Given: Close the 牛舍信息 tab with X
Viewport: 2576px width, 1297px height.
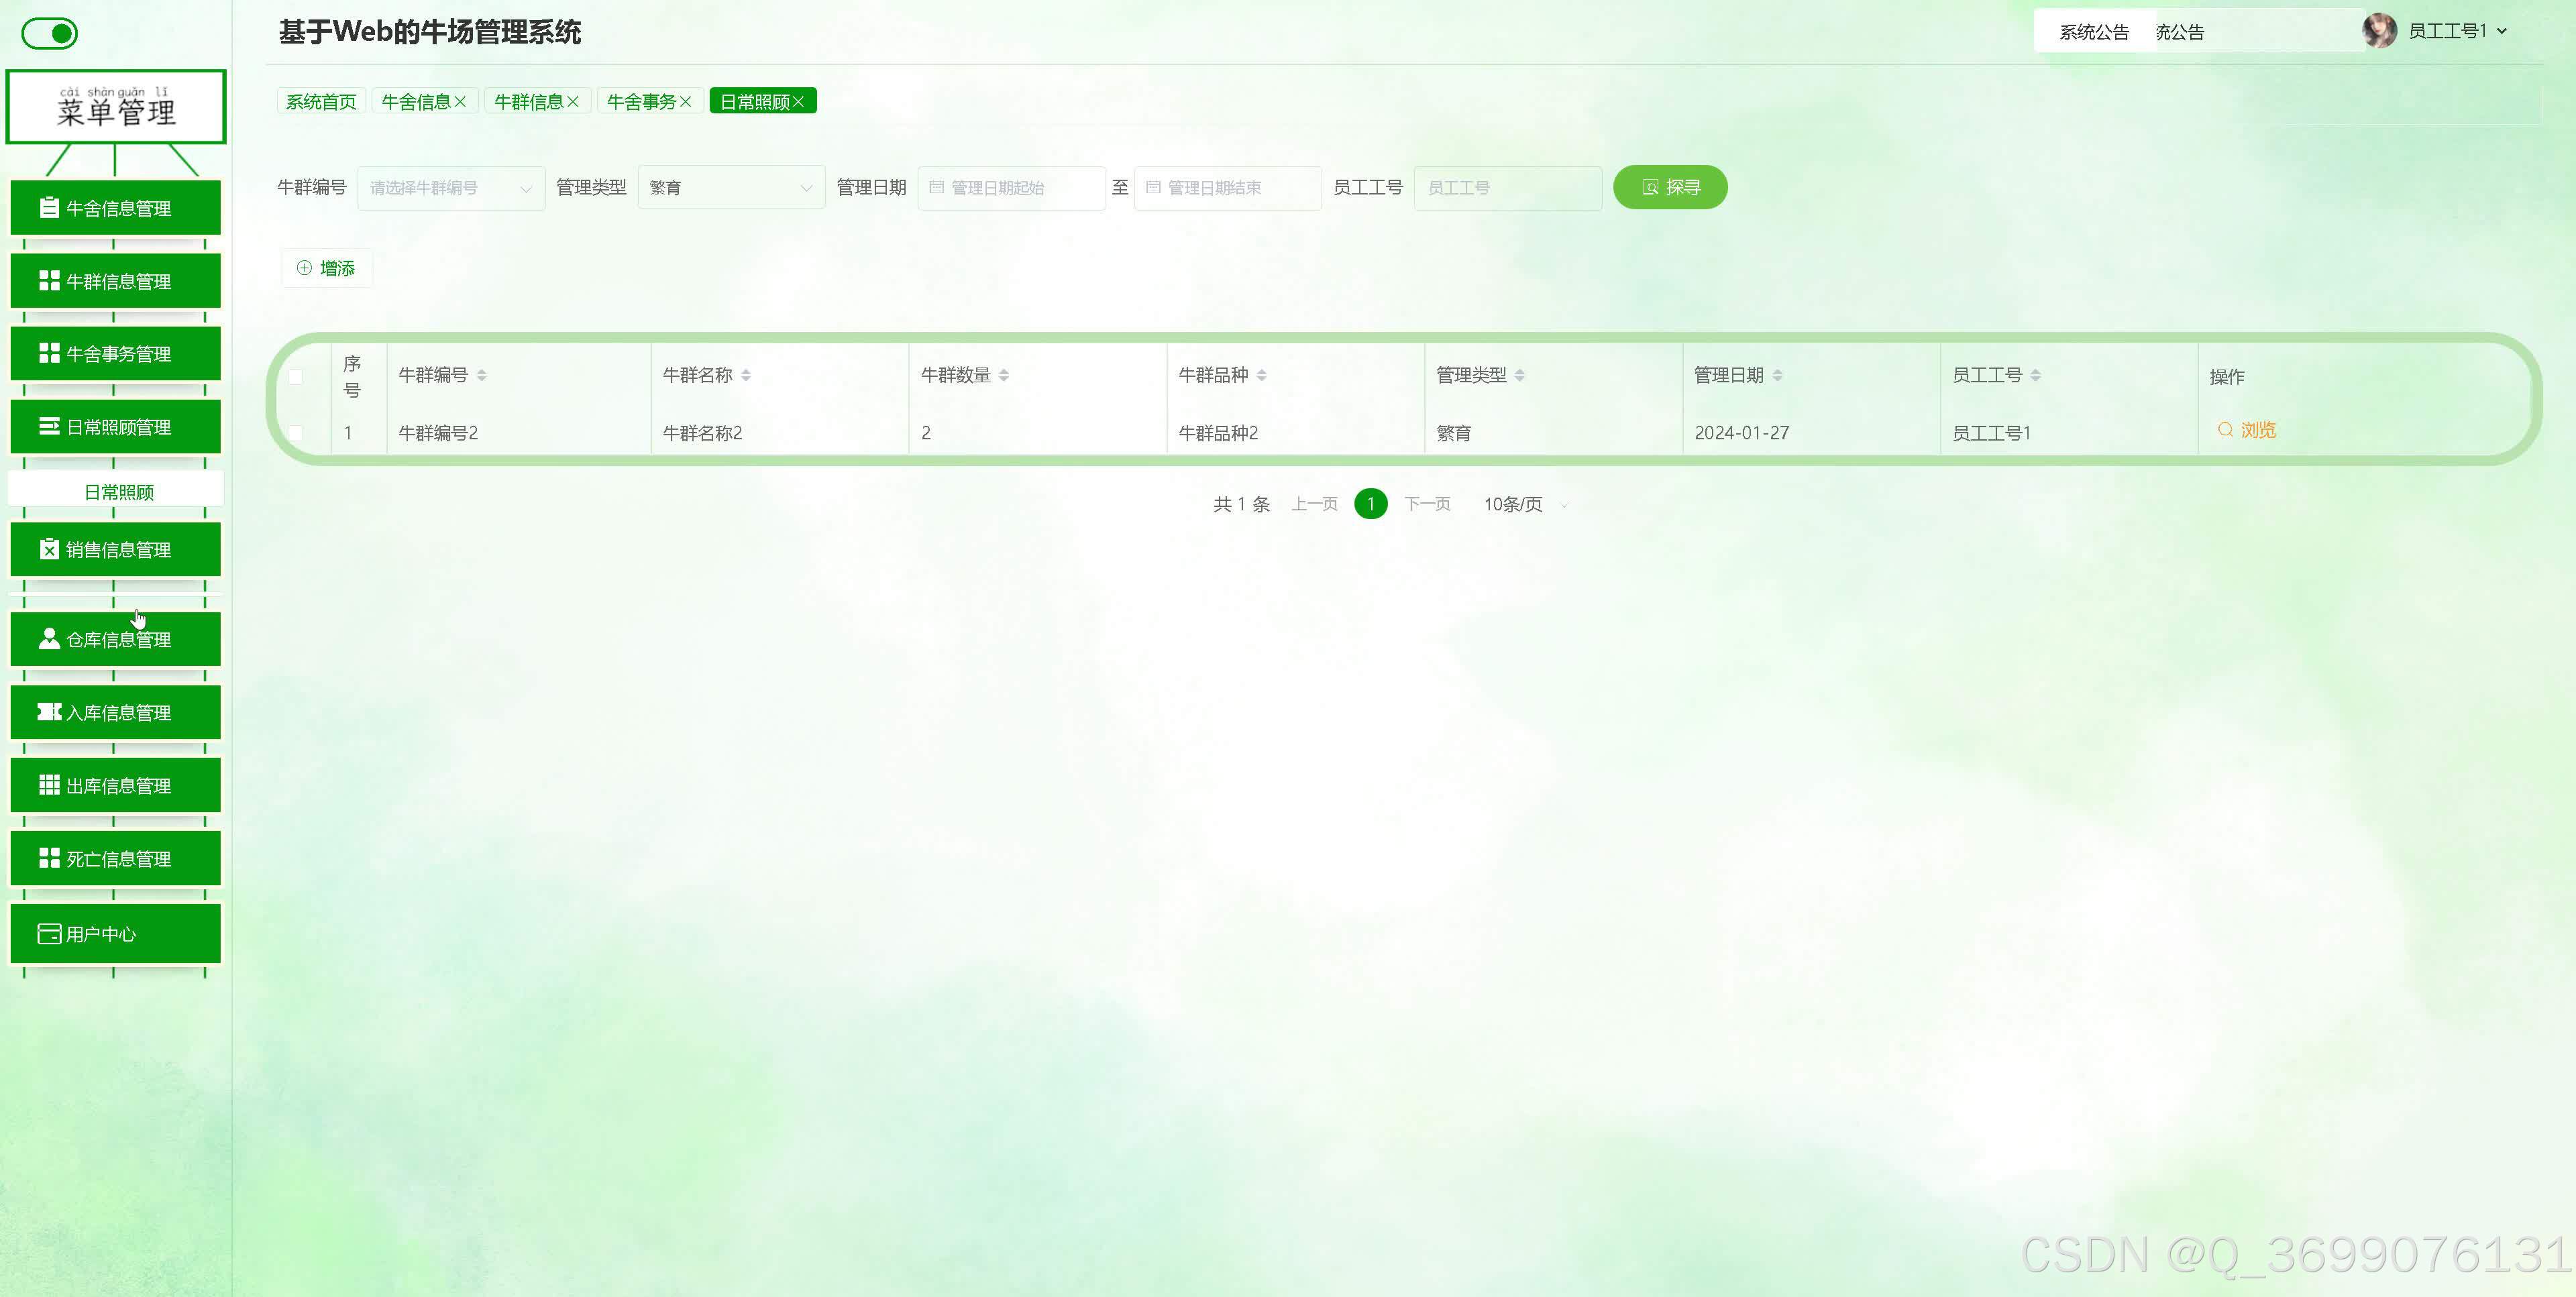Looking at the screenshot, I should point(460,102).
